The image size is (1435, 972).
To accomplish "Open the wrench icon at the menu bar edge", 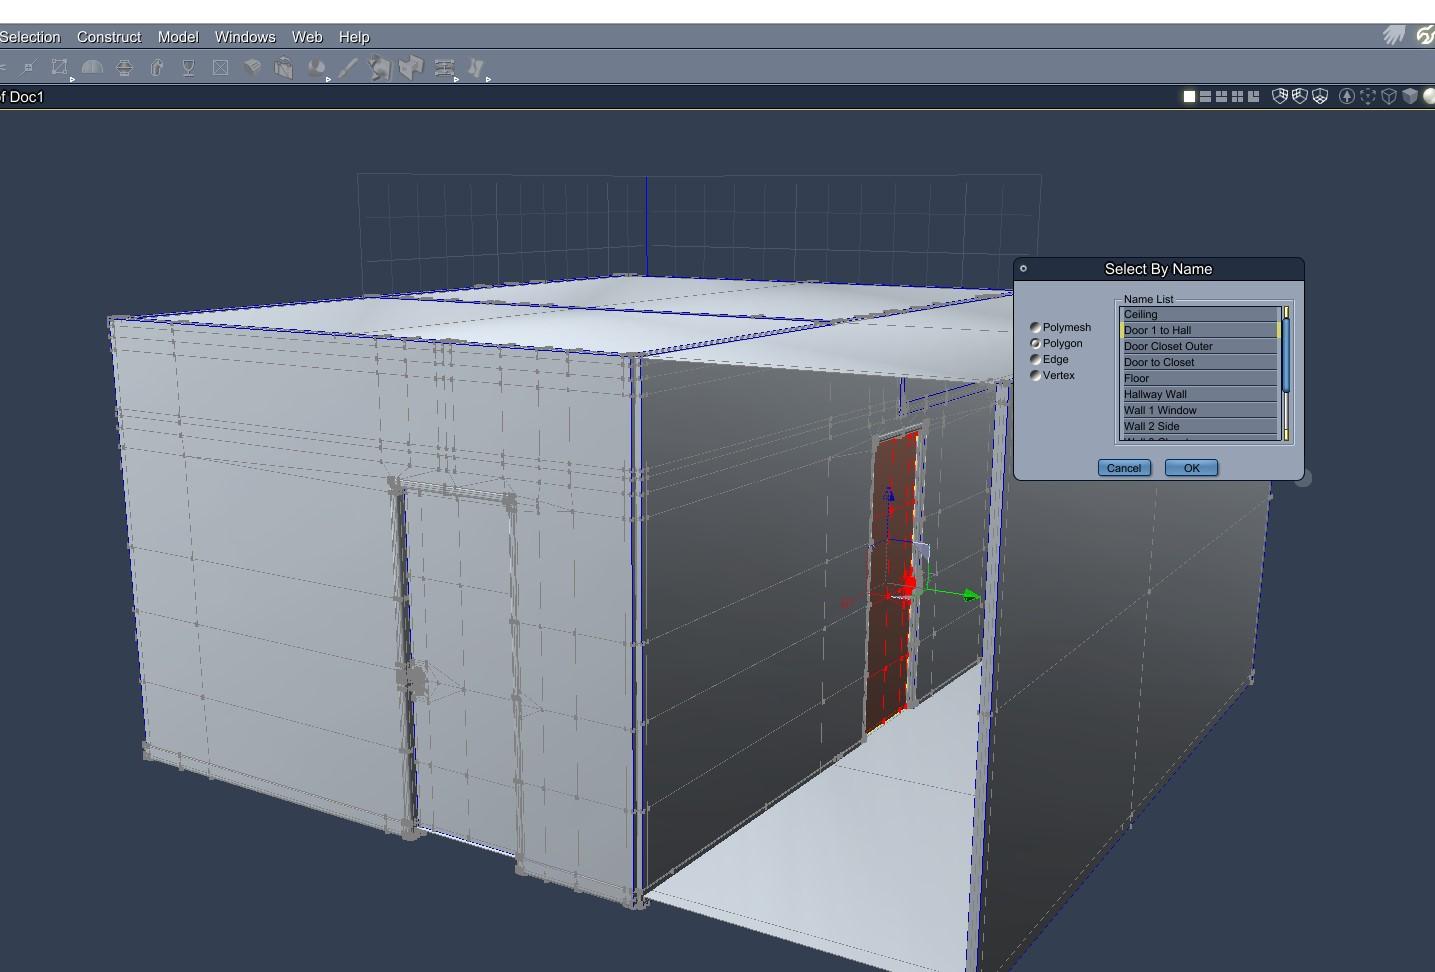I will [1426, 36].
